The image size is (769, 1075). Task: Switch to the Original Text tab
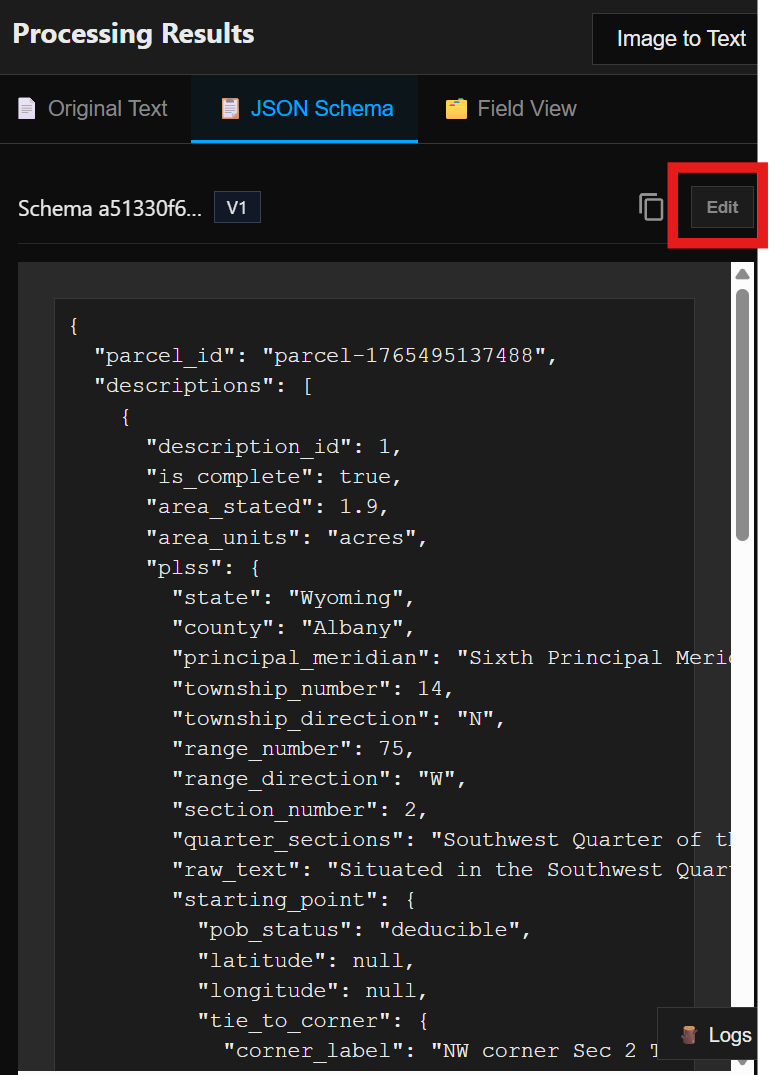(x=93, y=108)
